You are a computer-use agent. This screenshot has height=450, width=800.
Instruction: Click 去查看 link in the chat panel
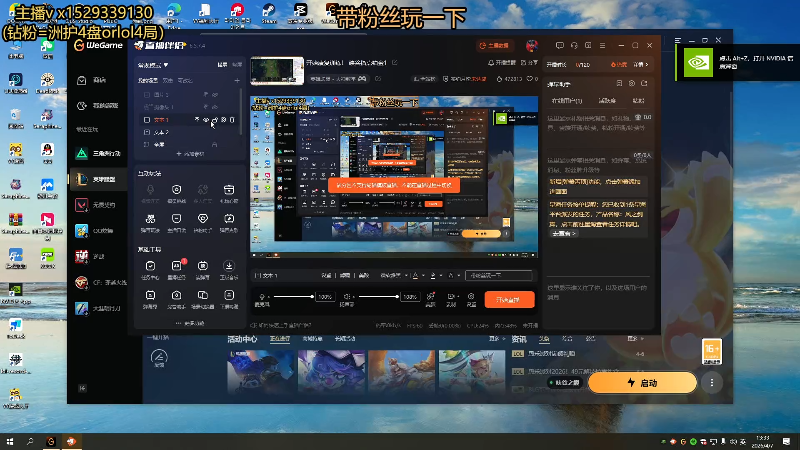(x=563, y=233)
